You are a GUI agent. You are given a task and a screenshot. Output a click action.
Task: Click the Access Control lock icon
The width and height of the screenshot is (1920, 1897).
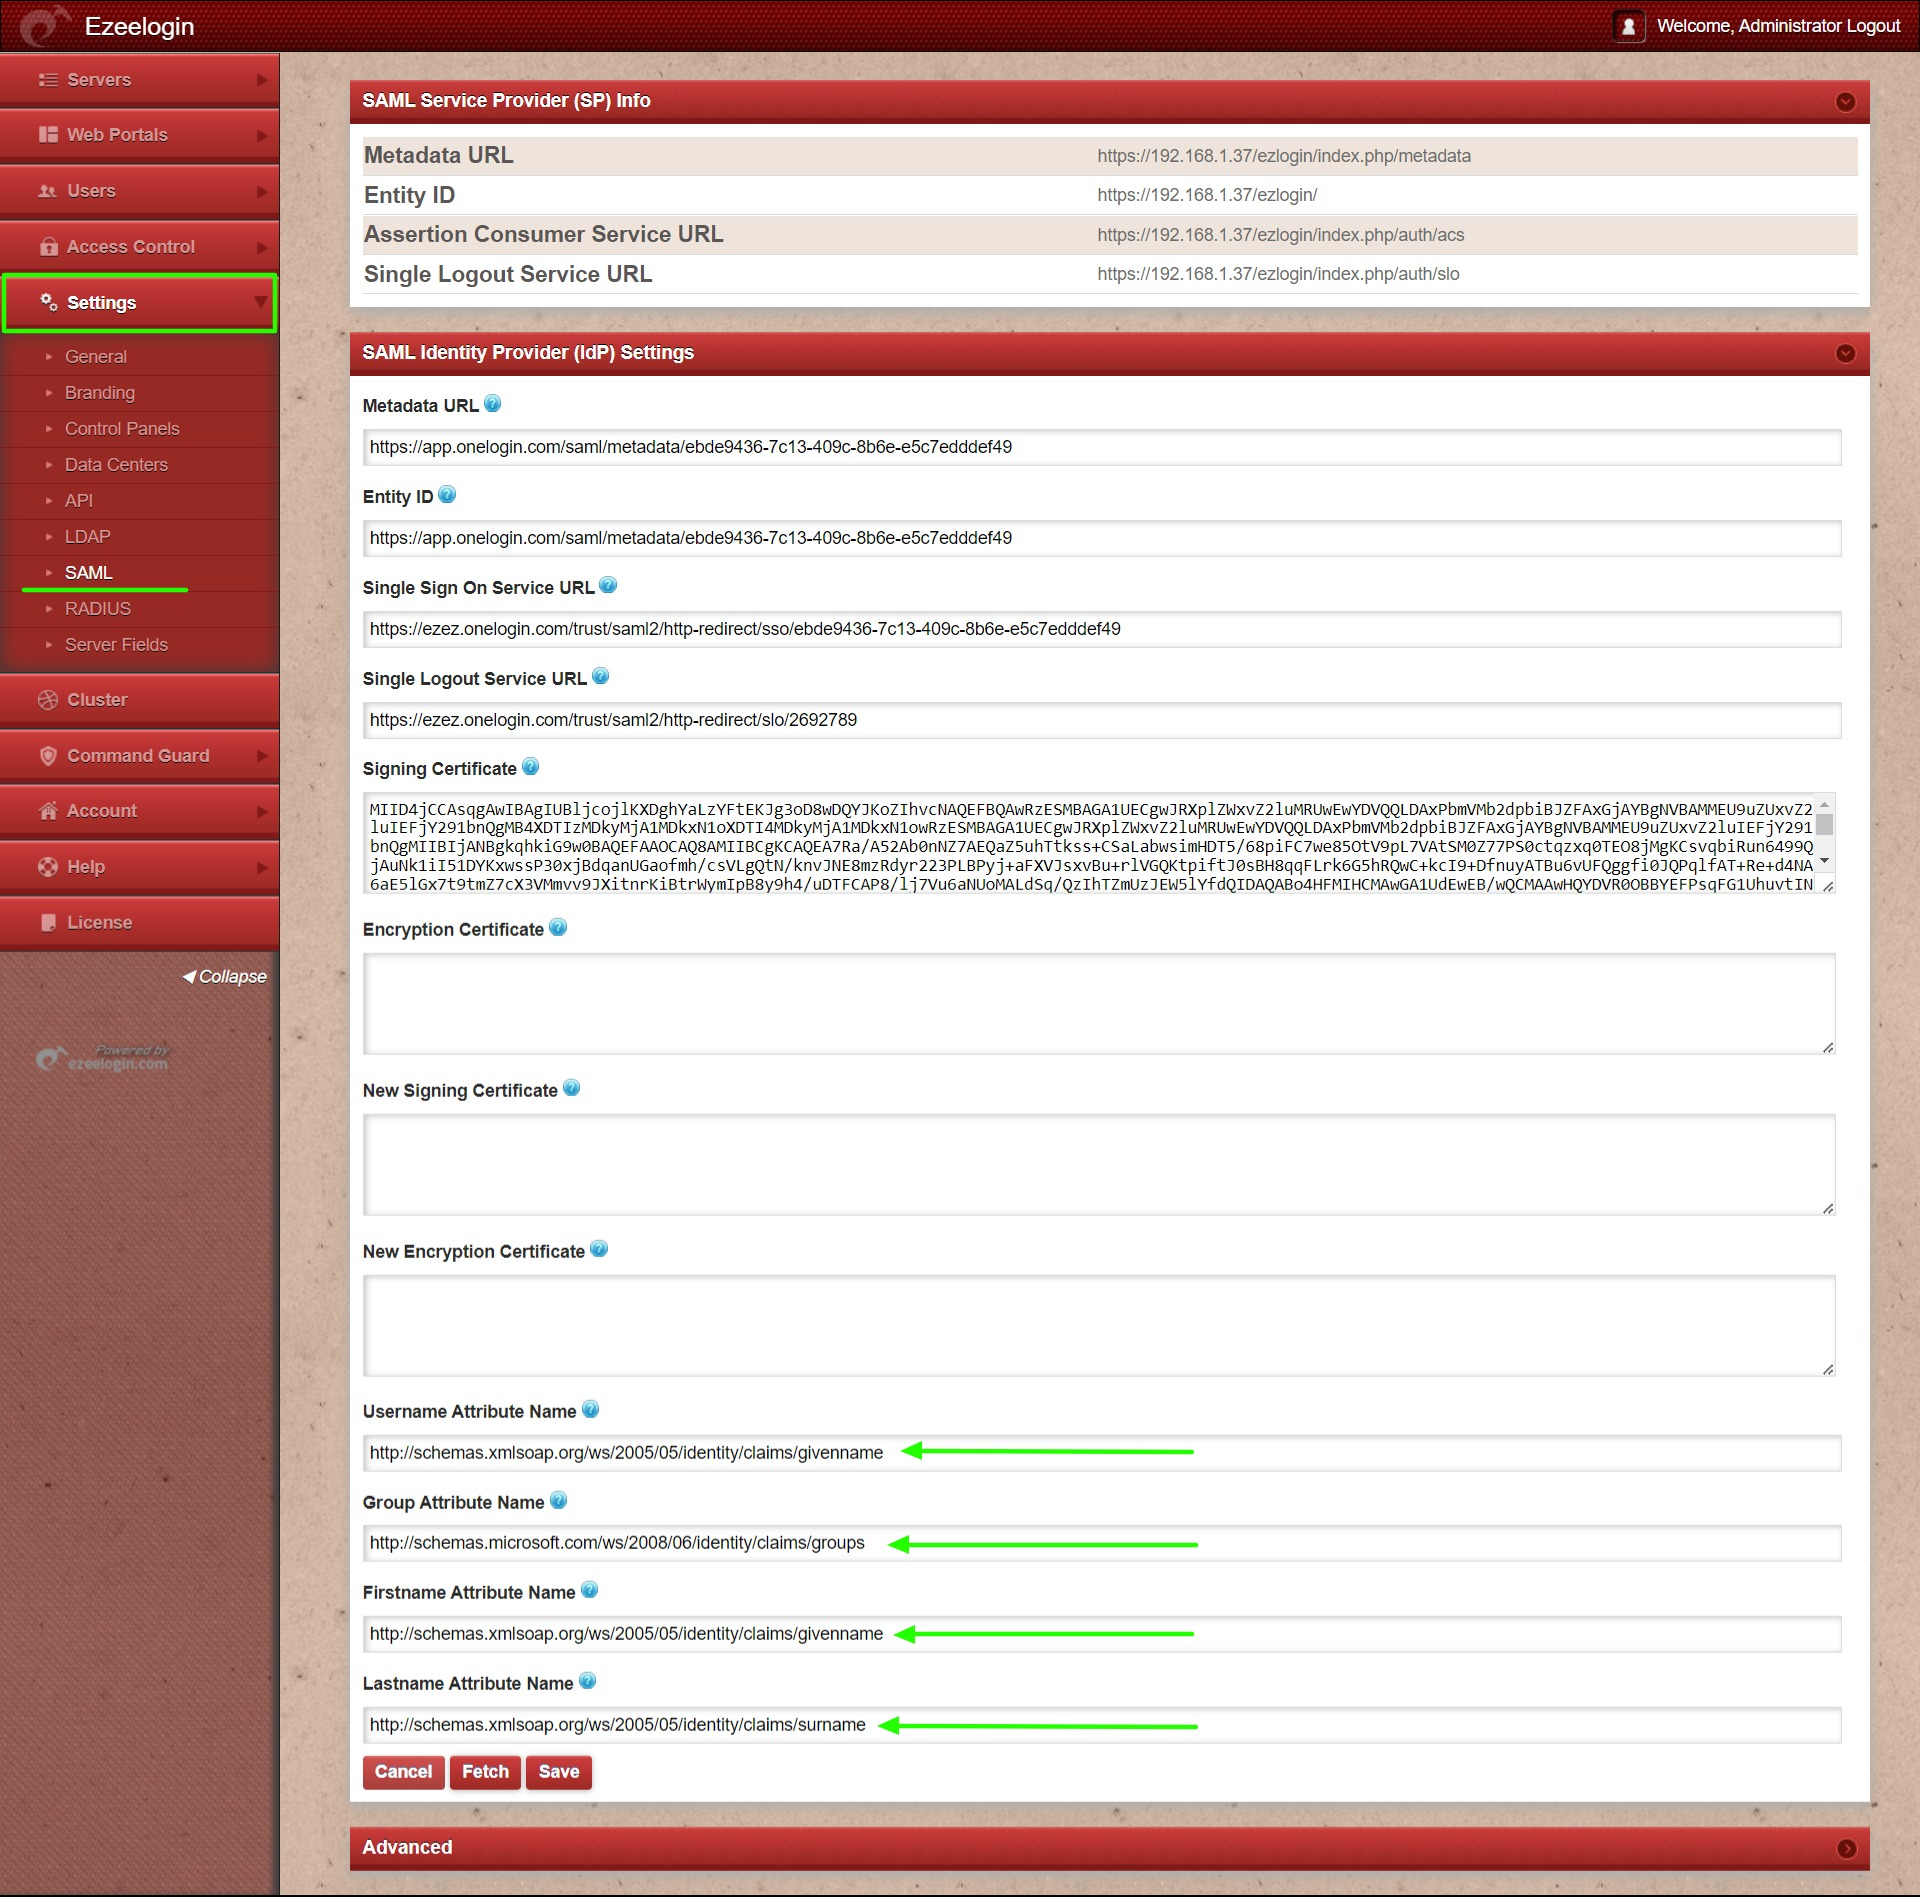[48, 246]
